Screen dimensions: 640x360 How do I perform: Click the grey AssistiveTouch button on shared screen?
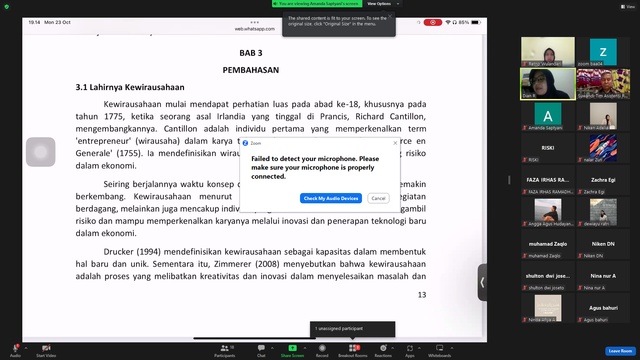[41, 152]
